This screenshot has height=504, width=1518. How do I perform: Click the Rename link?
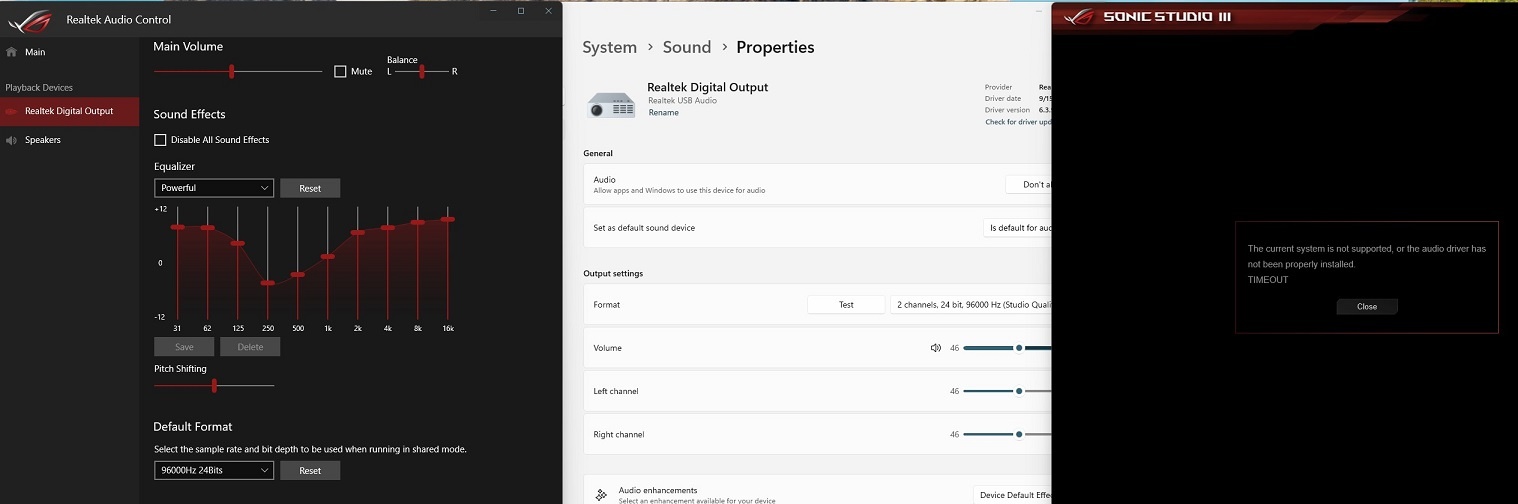click(x=663, y=112)
